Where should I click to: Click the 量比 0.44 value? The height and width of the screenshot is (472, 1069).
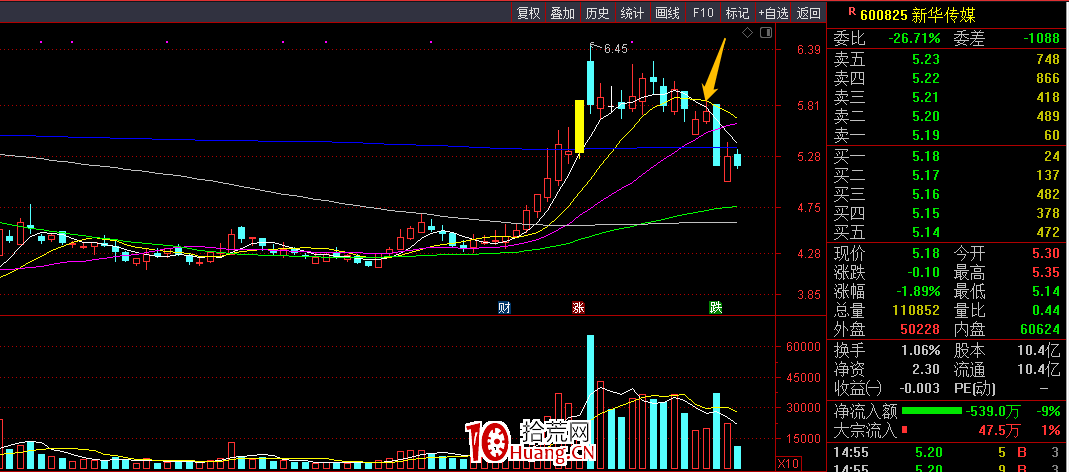[x=1046, y=311]
